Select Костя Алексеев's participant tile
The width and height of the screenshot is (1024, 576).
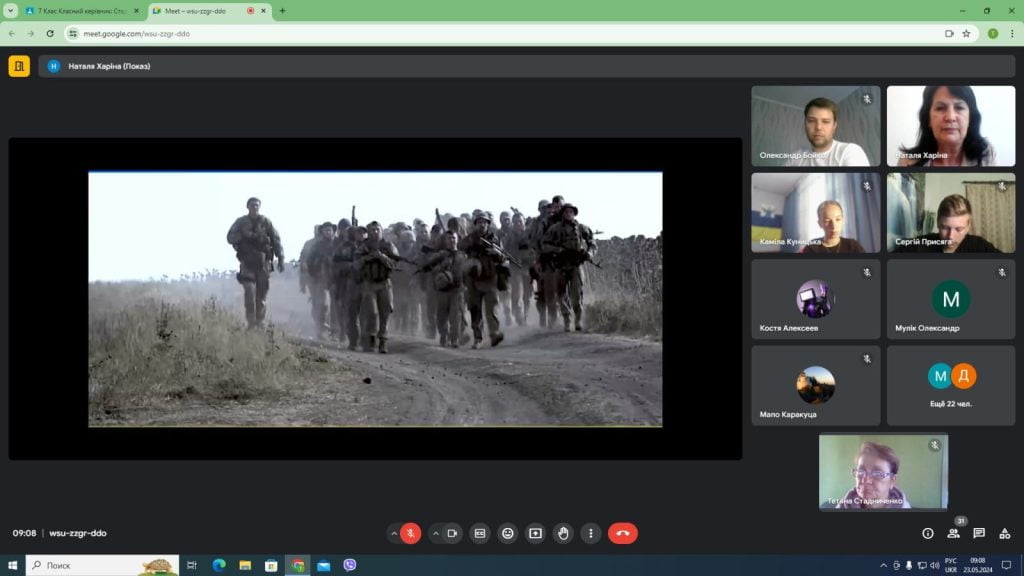816,299
